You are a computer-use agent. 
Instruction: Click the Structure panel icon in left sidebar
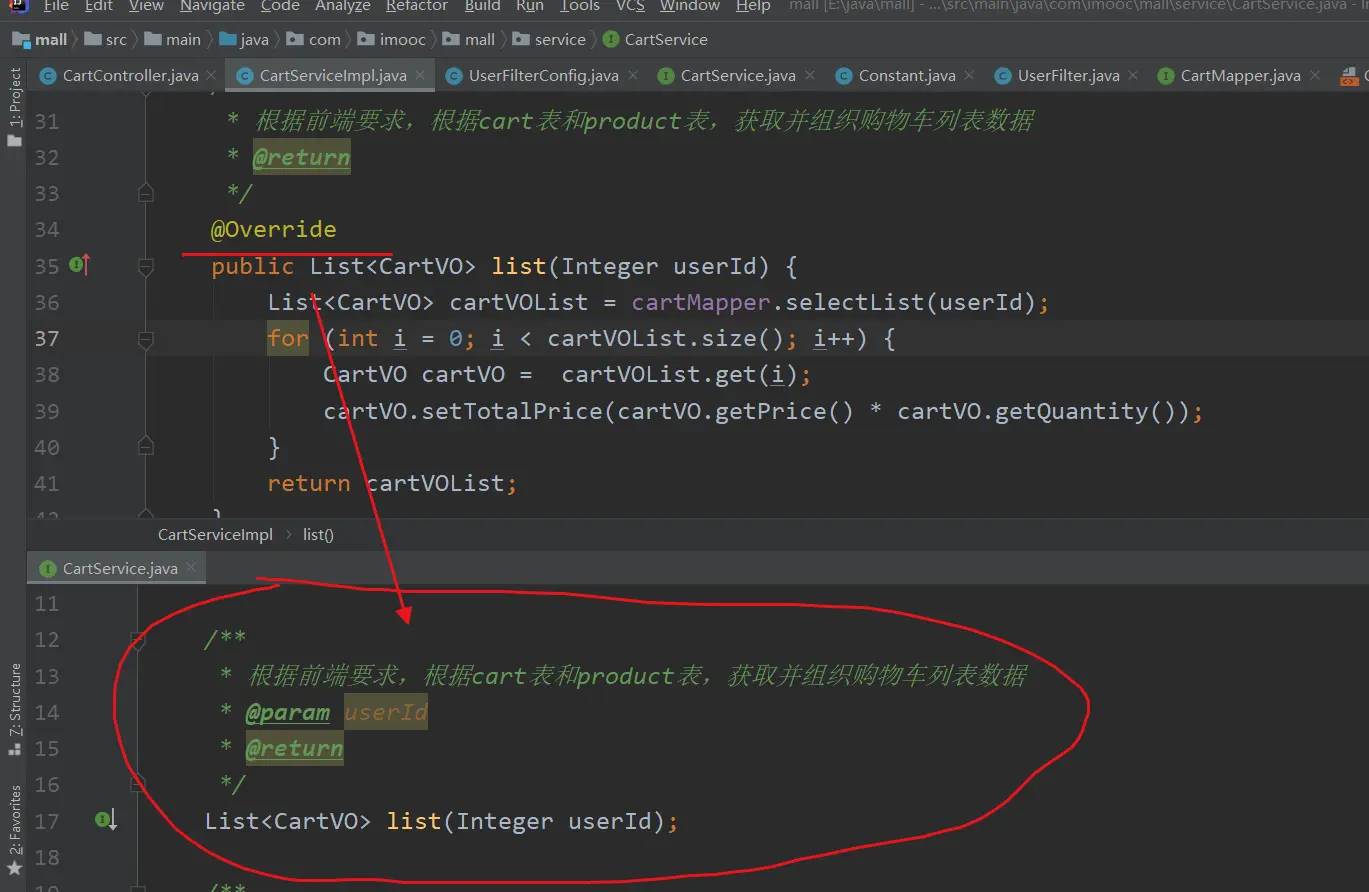[x=14, y=748]
